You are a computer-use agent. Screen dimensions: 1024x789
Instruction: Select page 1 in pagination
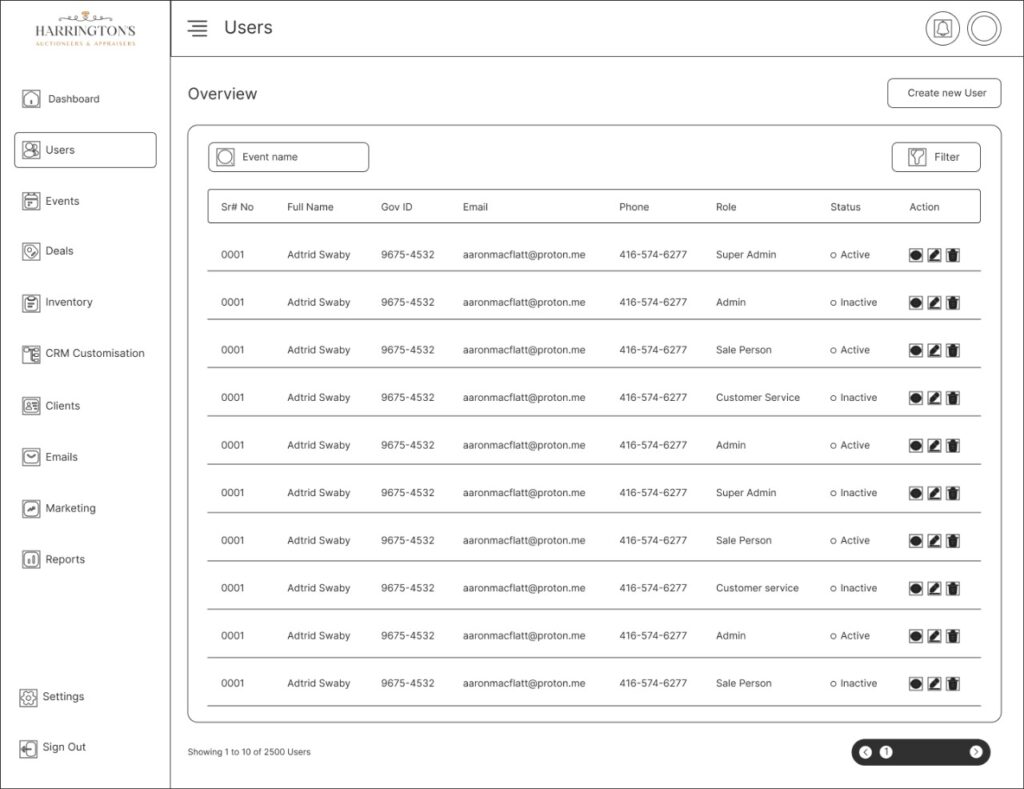[x=886, y=752]
